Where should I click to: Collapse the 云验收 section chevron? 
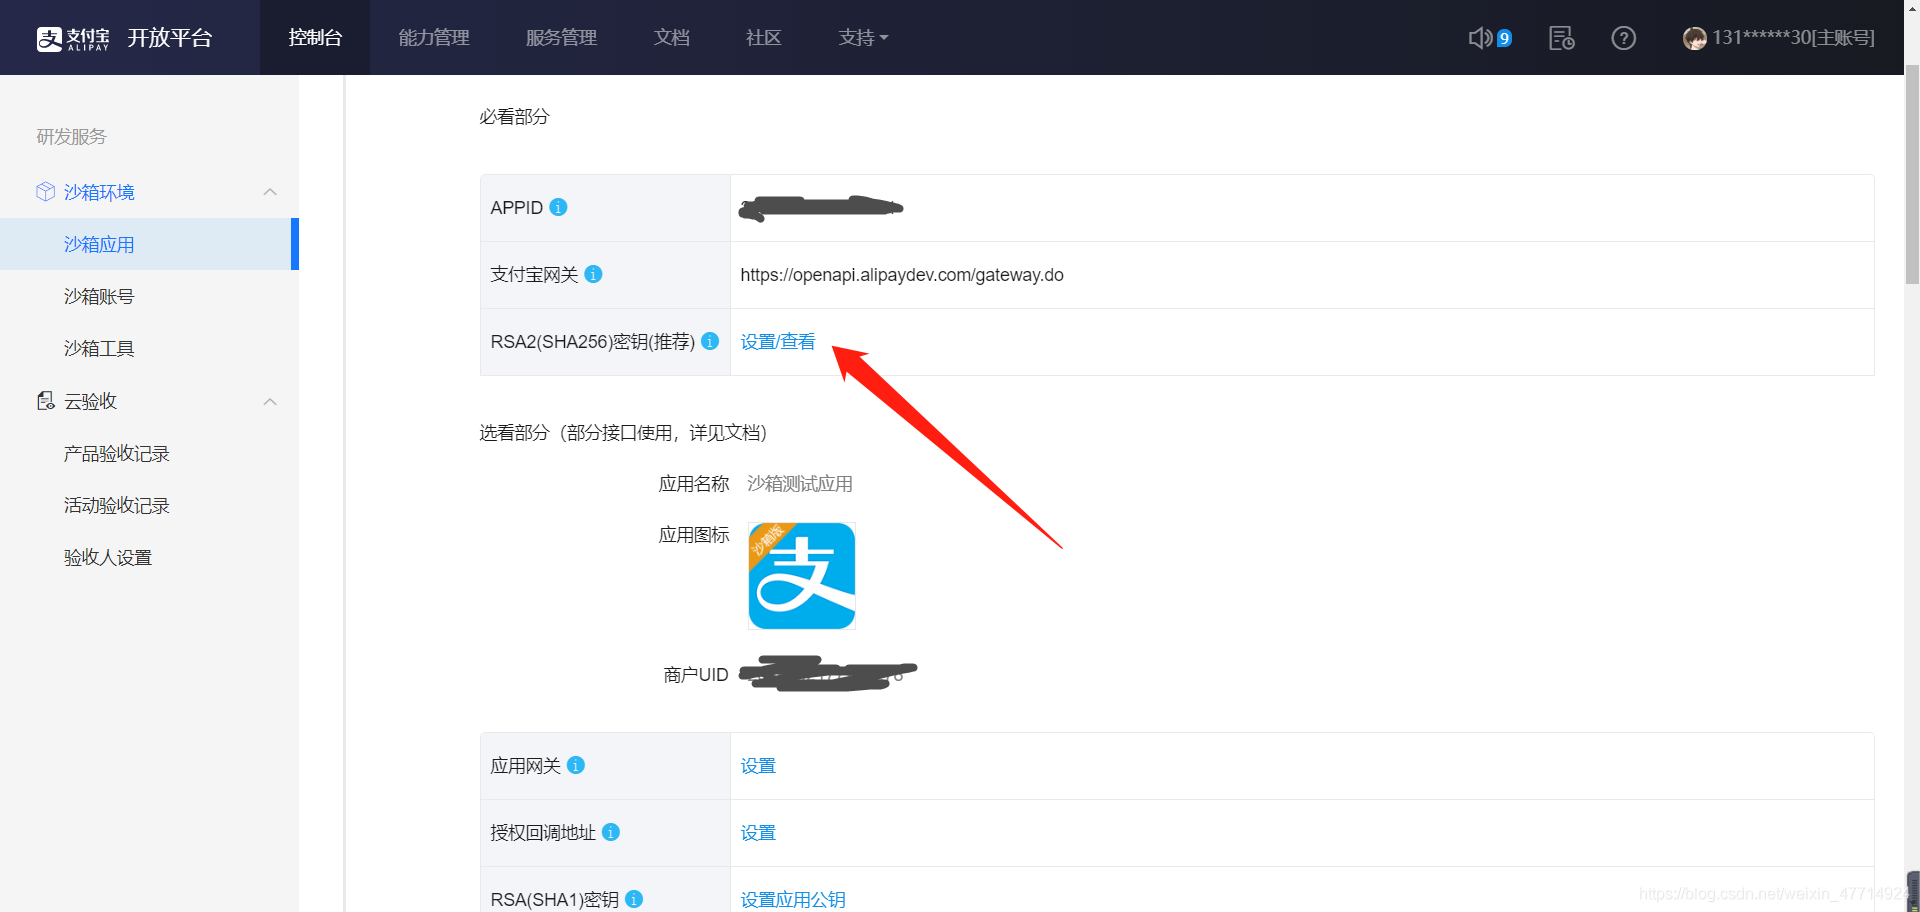(270, 402)
